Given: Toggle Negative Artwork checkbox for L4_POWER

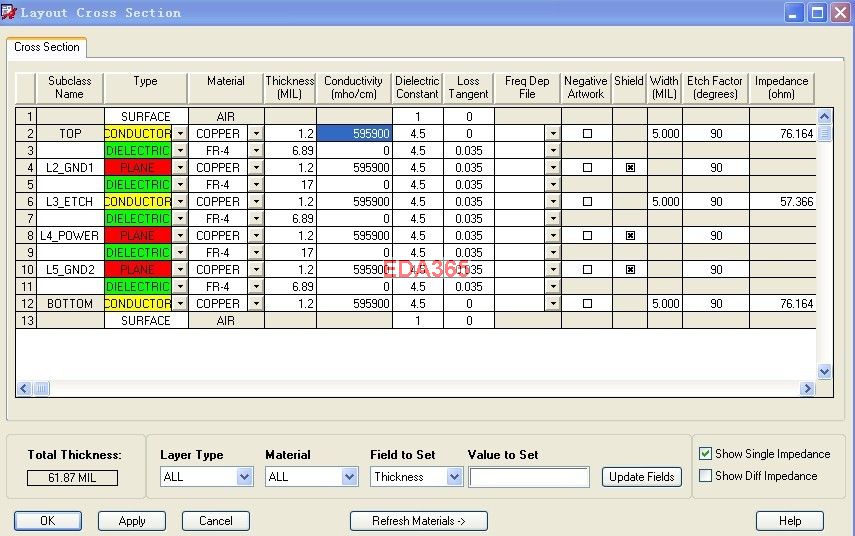Looking at the screenshot, I should pyautogui.click(x=587, y=236).
